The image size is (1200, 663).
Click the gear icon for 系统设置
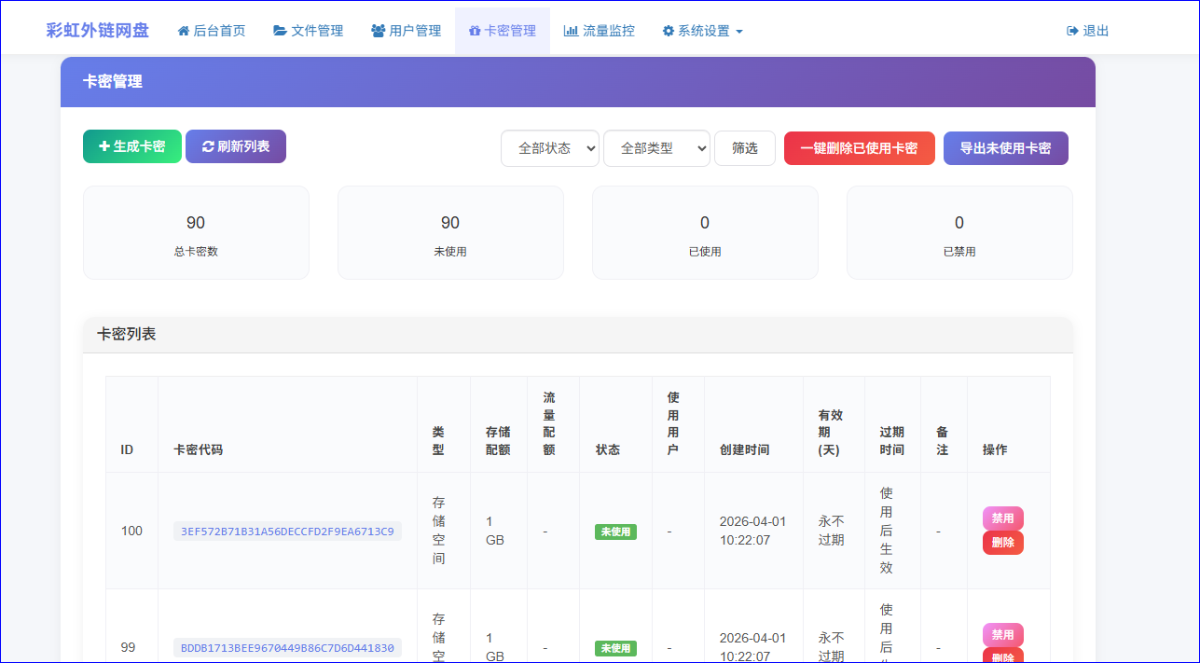pos(668,31)
